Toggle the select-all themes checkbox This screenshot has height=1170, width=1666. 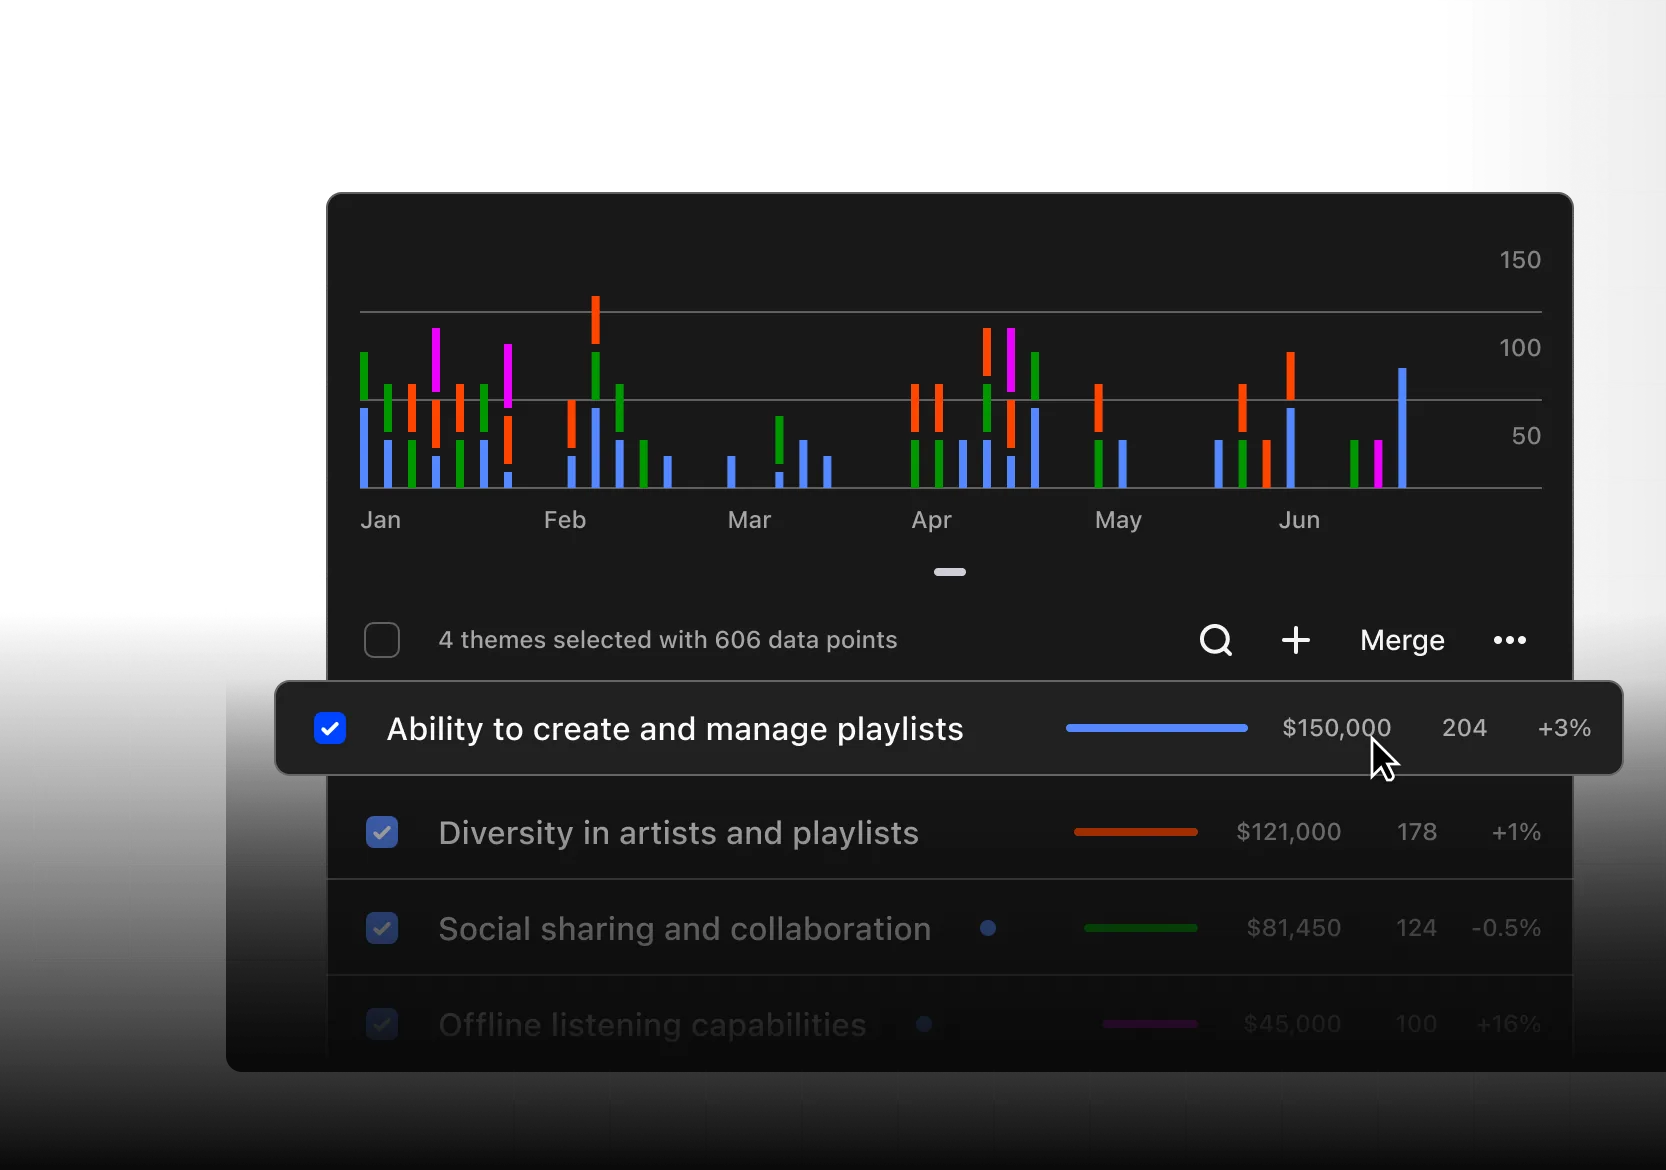382,640
